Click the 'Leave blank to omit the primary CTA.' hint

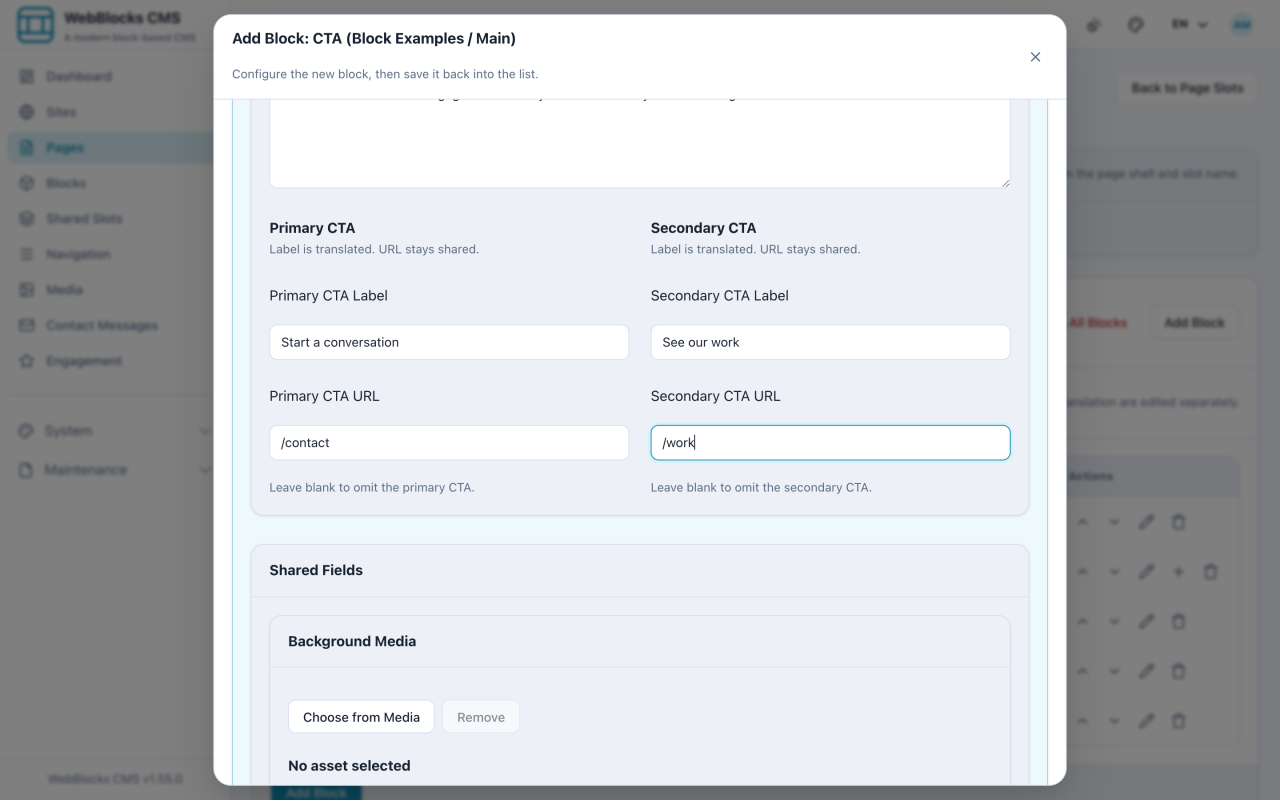[x=372, y=488]
